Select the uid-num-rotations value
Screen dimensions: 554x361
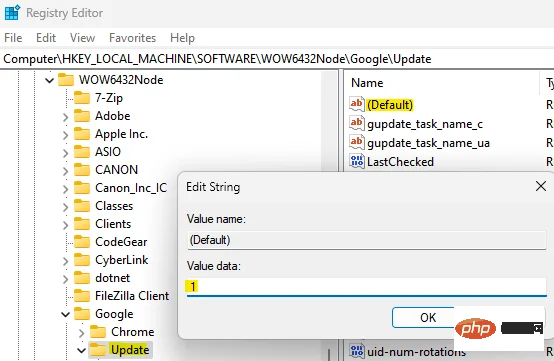pos(416,352)
